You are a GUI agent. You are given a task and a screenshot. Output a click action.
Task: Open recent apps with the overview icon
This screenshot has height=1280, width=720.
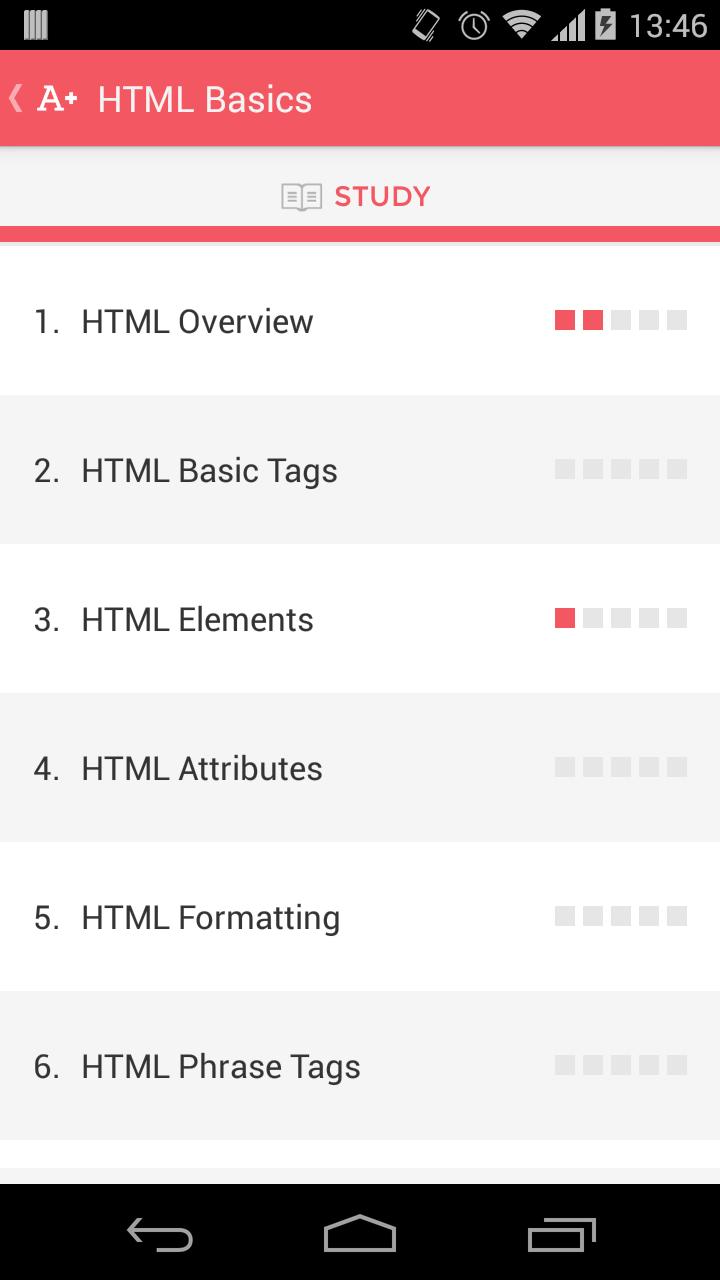(561, 1234)
